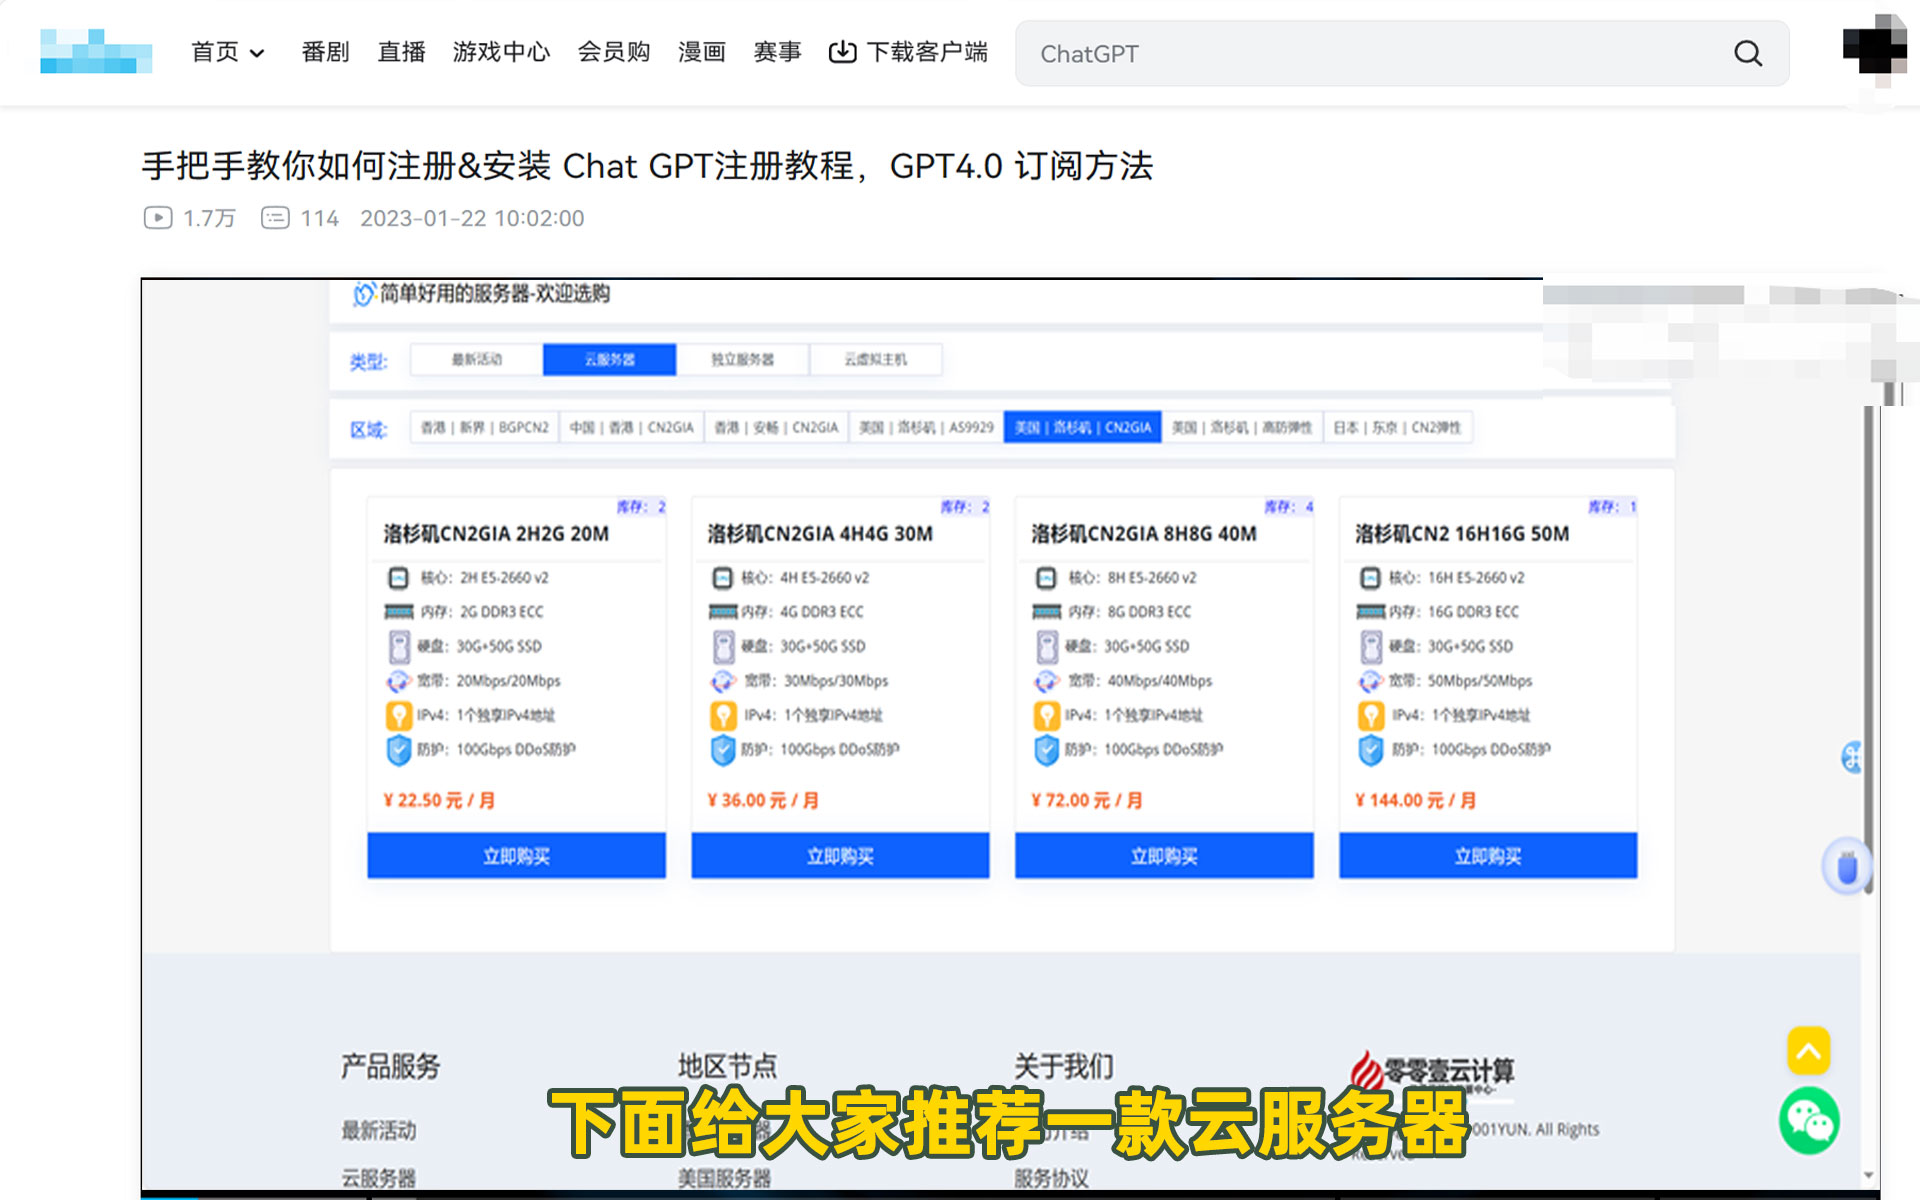Click the CPU core icon in 4H4G 30M card
The image size is (1920, 1200).
722,578
